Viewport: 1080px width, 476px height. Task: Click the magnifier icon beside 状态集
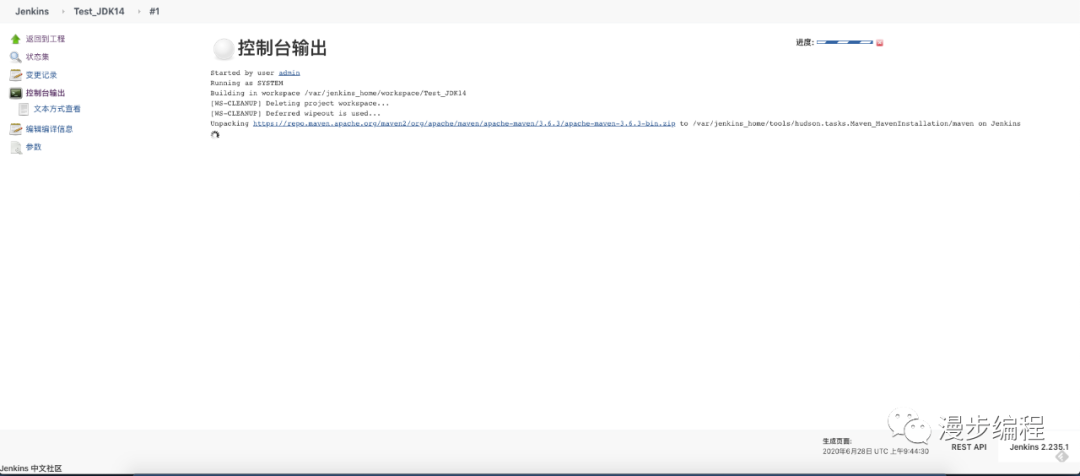point(15,57)
